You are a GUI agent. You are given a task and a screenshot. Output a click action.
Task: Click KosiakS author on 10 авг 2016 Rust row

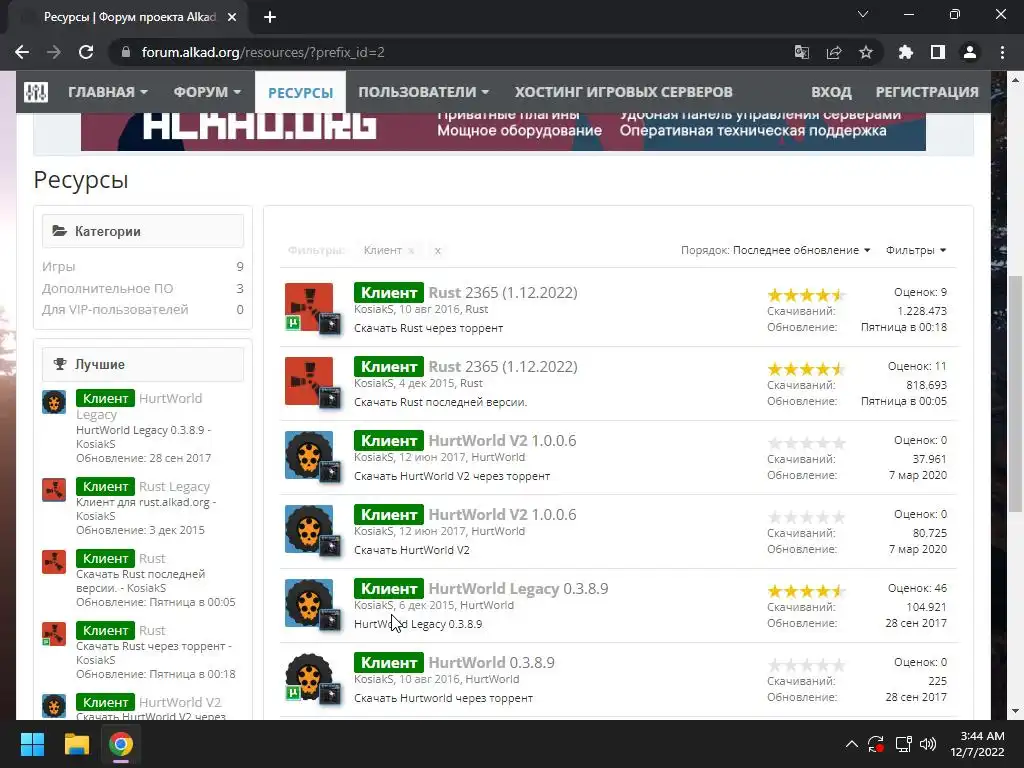(x=374, y=310)
